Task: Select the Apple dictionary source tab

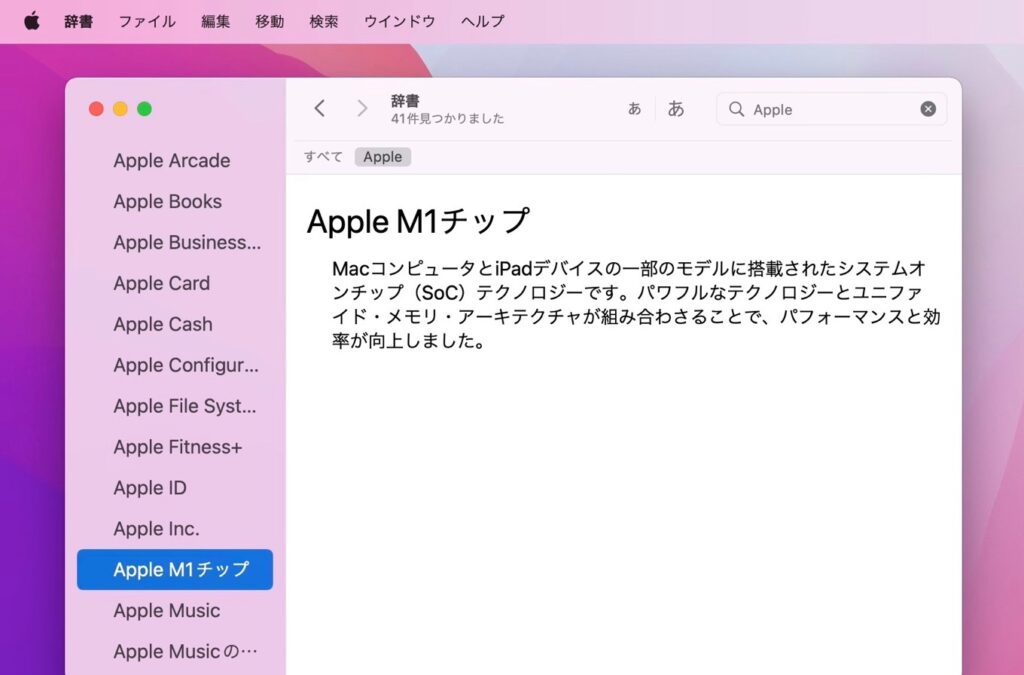Action: [x=383, y=157]
